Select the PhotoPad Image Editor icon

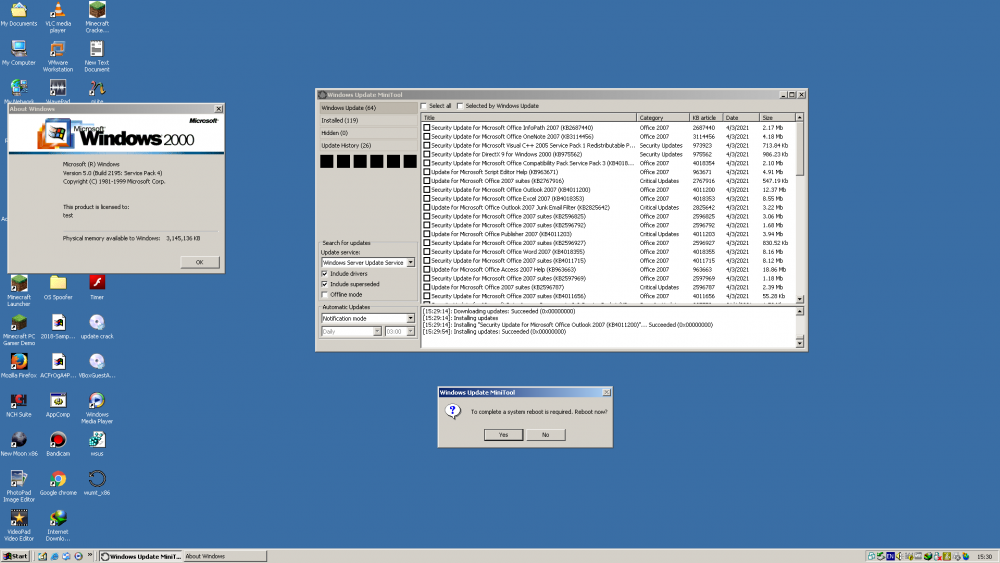[18, 486]
